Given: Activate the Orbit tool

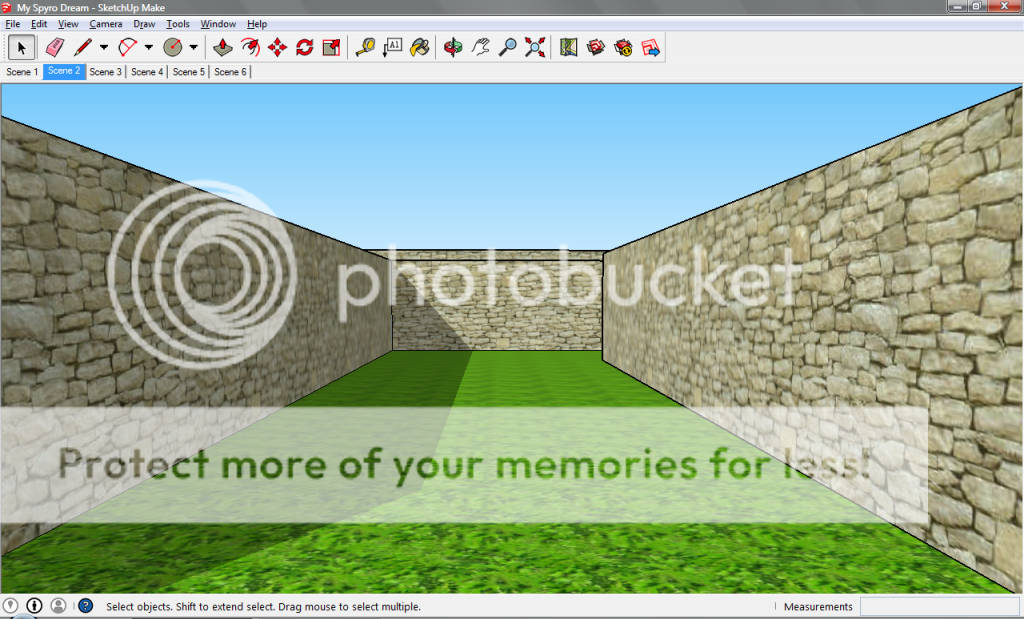Looking at the screenshot, I should [x=453, y=47].
